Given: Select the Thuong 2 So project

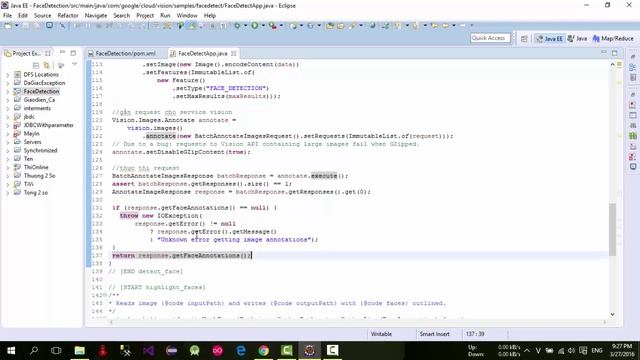Looking at the screenshot, I should coord(39,176).
